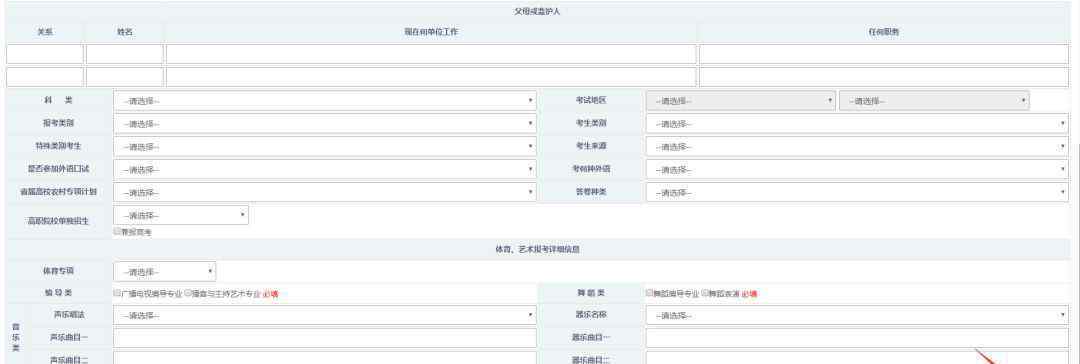Click second row 现在何单位工作 input field

tap(431, 77)
